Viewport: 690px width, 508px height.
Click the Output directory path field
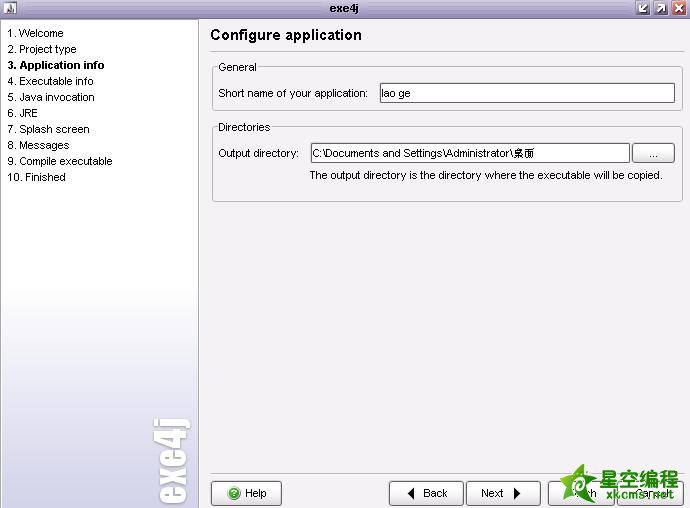tap(470, 153)
